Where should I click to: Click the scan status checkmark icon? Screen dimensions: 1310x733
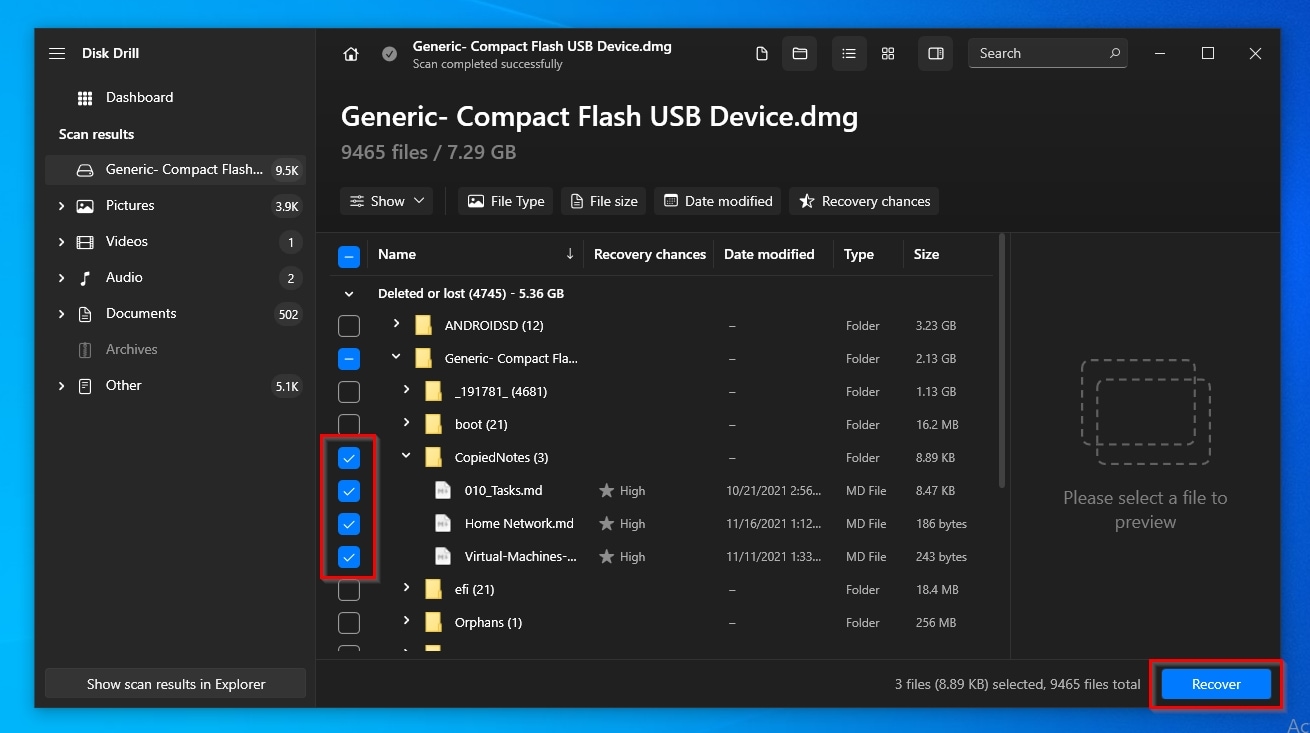point(389,54)
